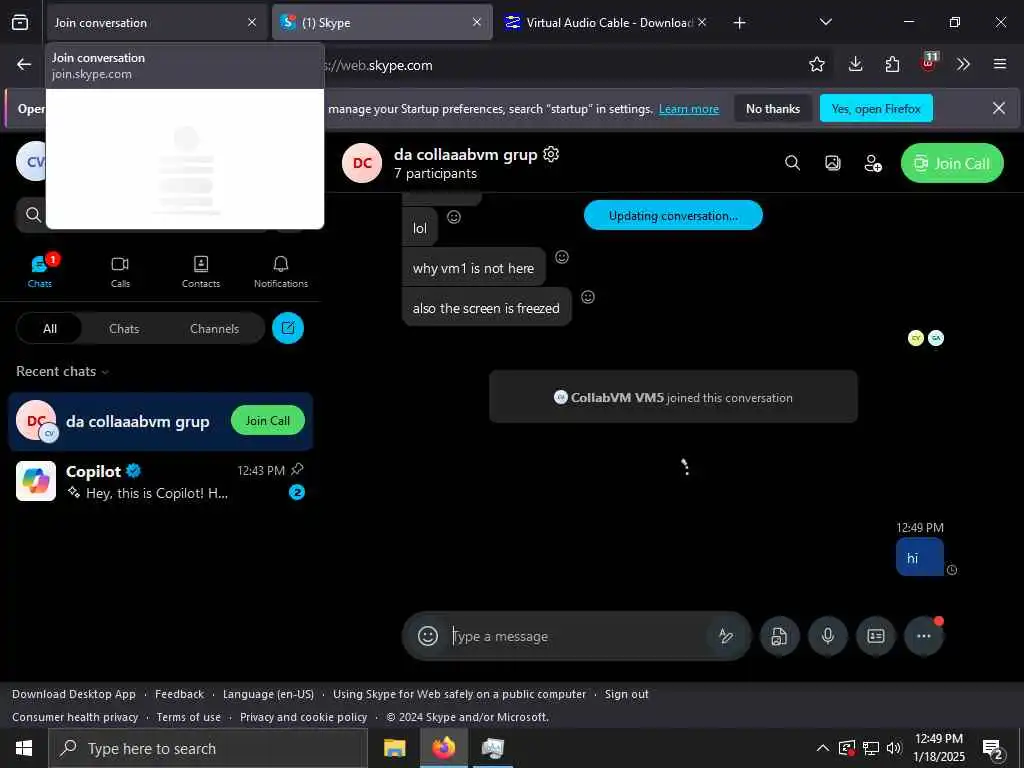The width and height of the screenshot is (1024, 768).
Task: Focus the Type a message field
Action: [x=578, y=636]
